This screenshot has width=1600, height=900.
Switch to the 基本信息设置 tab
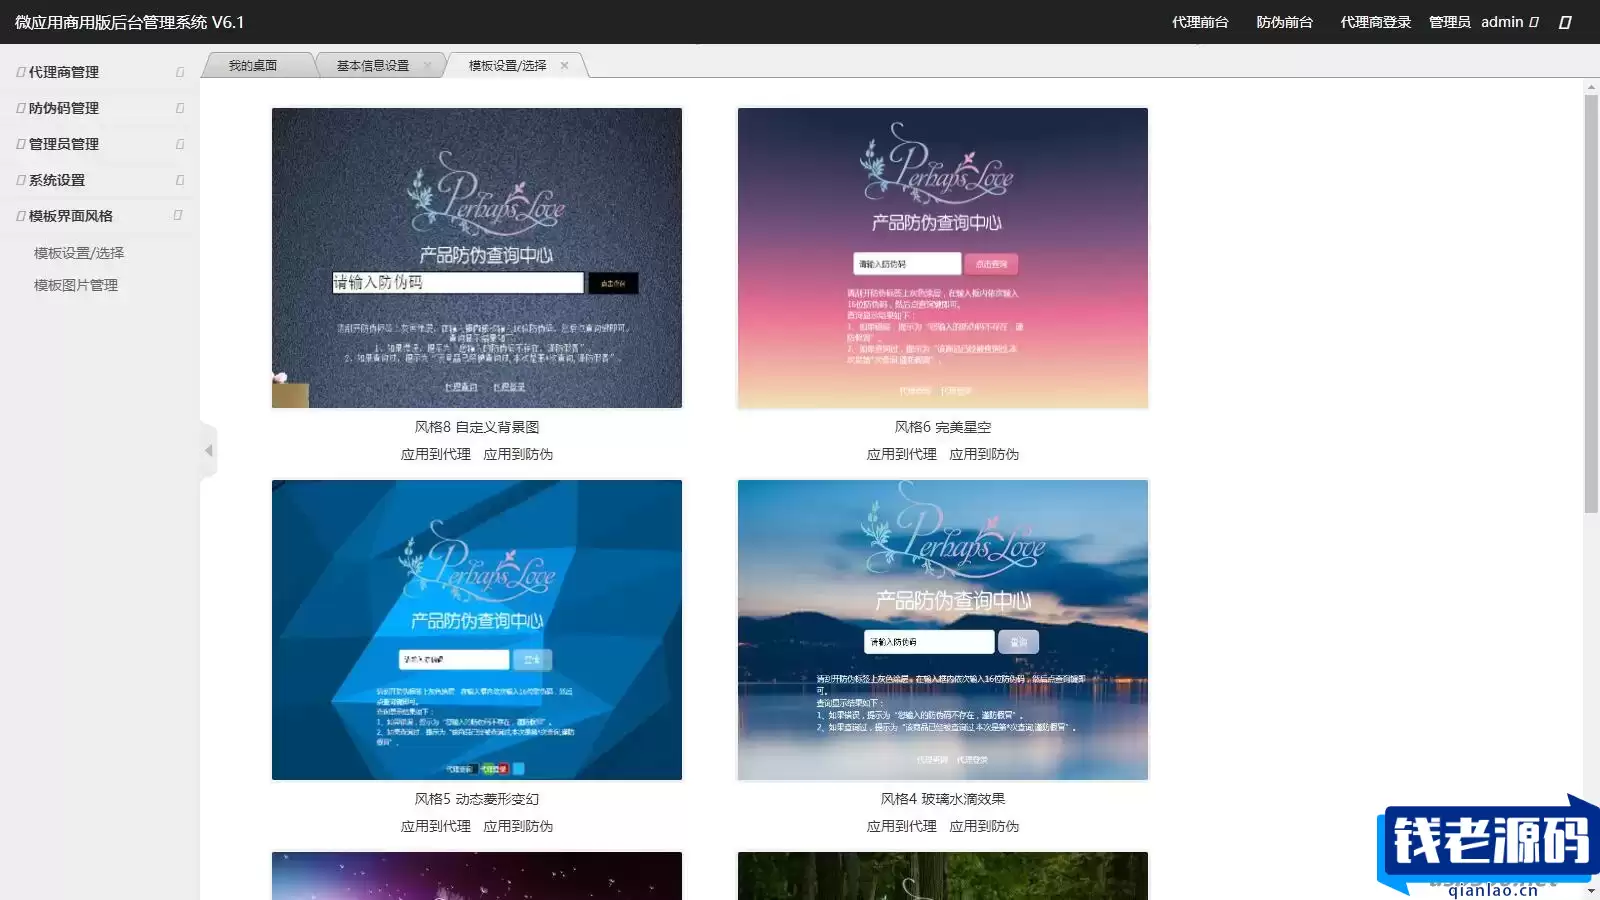(x=373, y=66)
